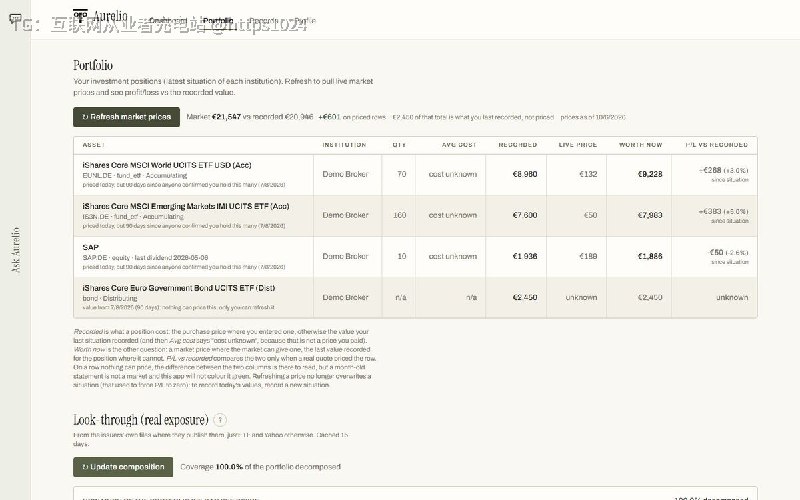Click the WORTH NOW column header
This screenshot has height=500, width=800.
640,145
